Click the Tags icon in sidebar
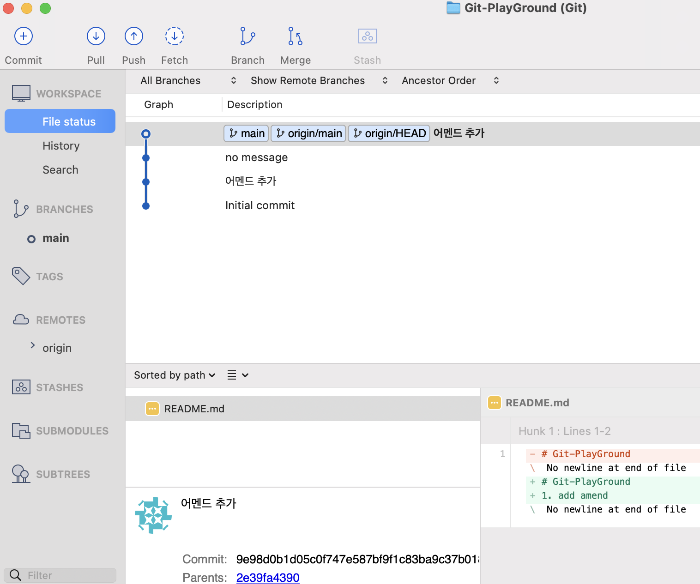Viewport: 700px width, 584px height. tap(21, 276)
